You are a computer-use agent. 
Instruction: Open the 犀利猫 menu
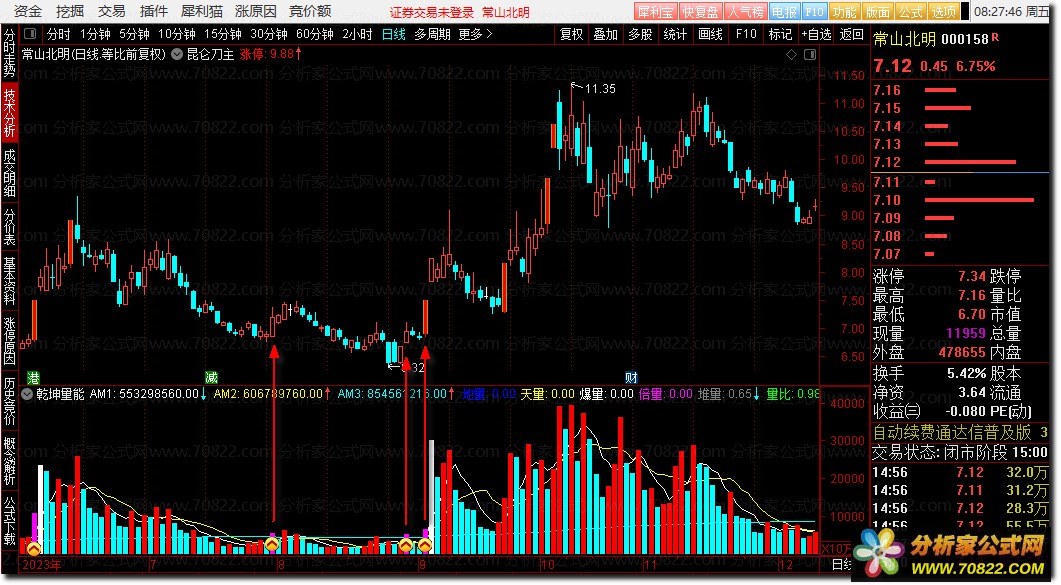[202, 11]
